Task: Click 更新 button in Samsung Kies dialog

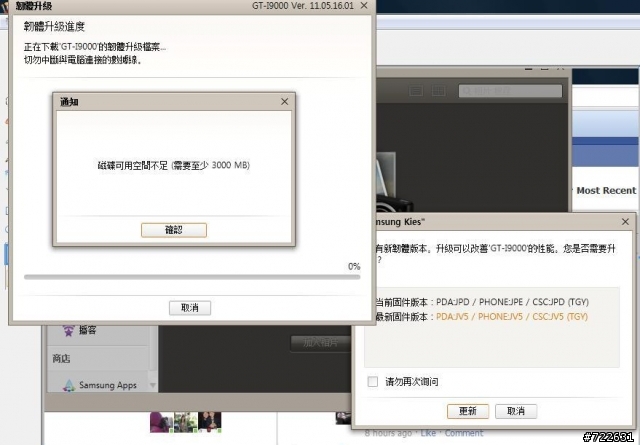Action: [468, 411]
